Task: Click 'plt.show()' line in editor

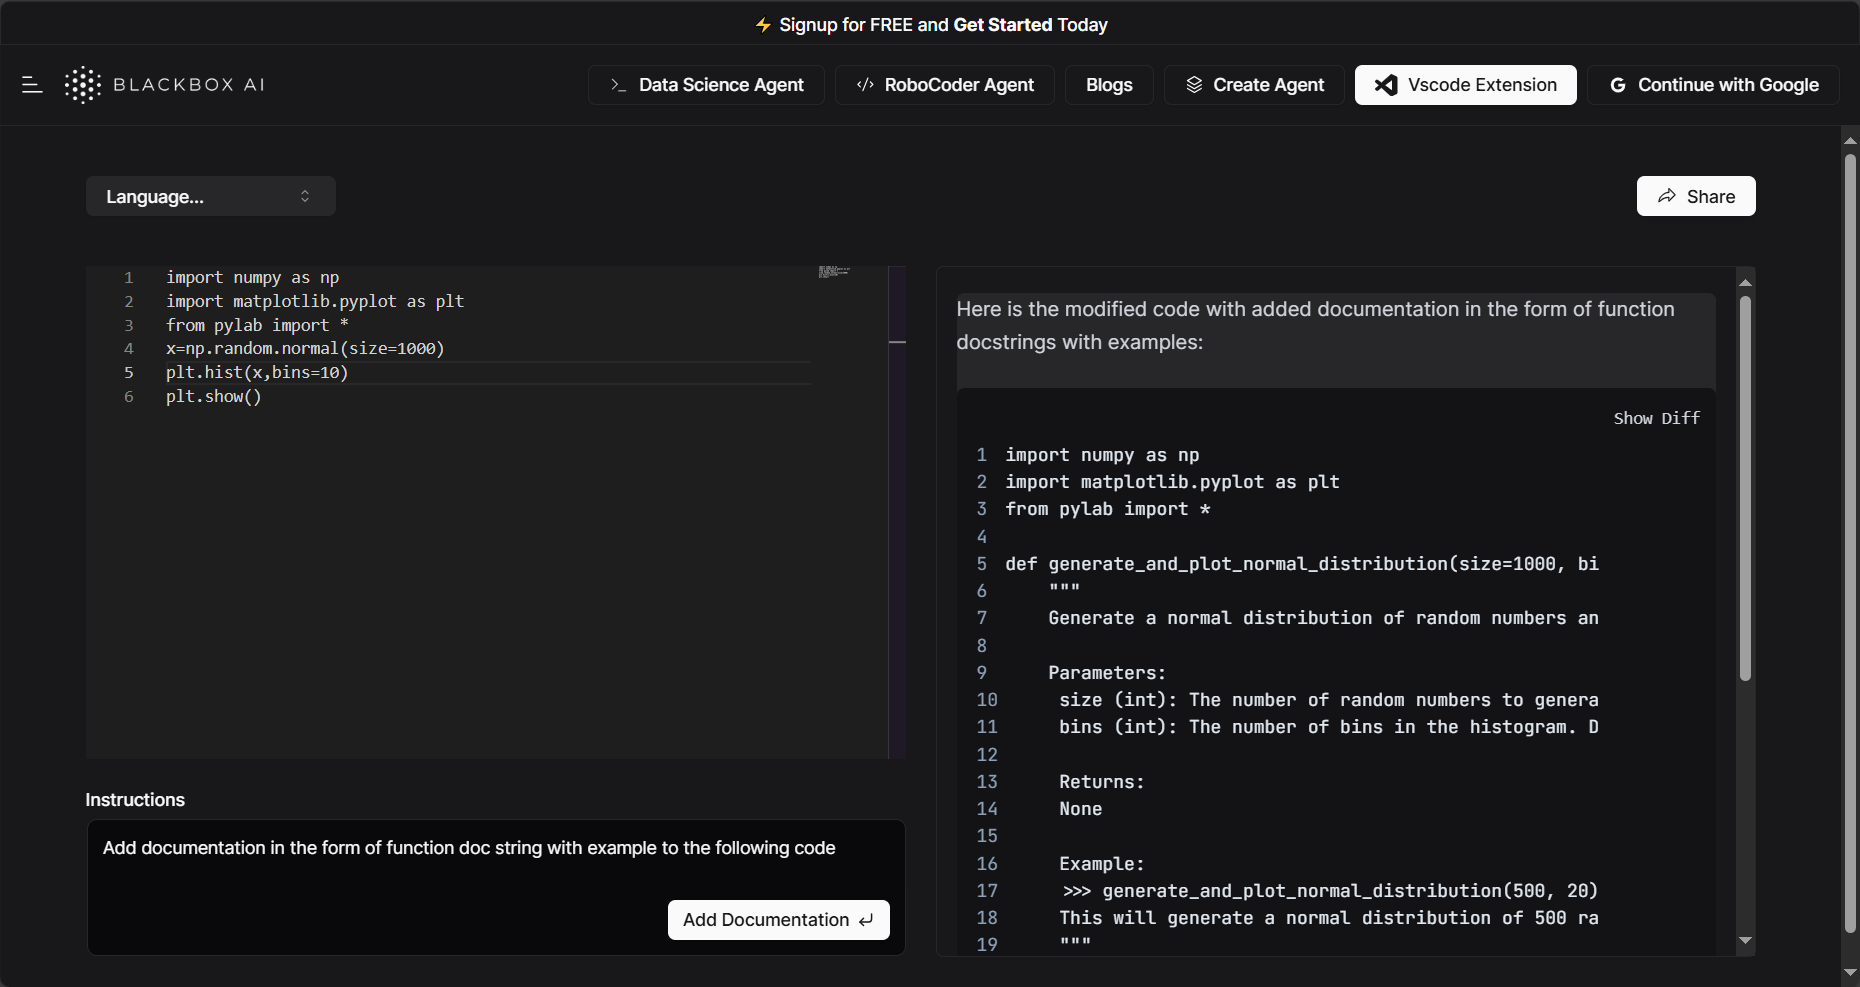Action: [213, 396]
